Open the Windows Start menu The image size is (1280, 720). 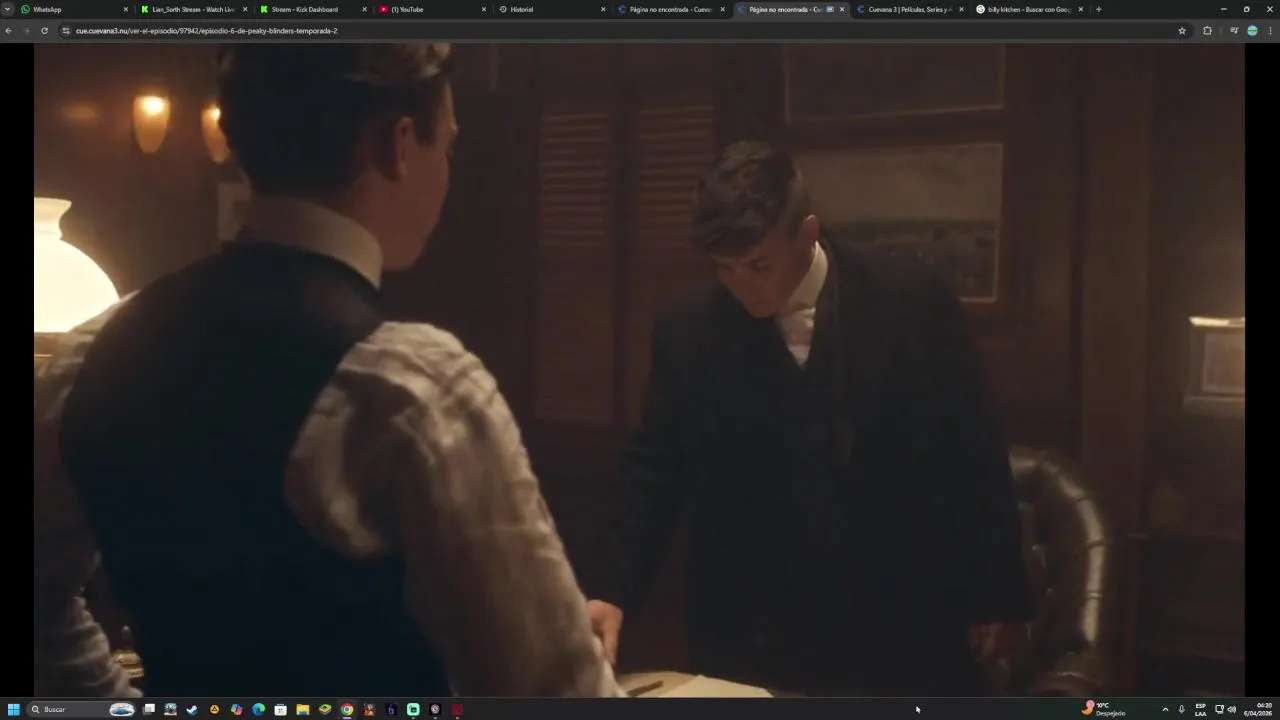point(13,709)
